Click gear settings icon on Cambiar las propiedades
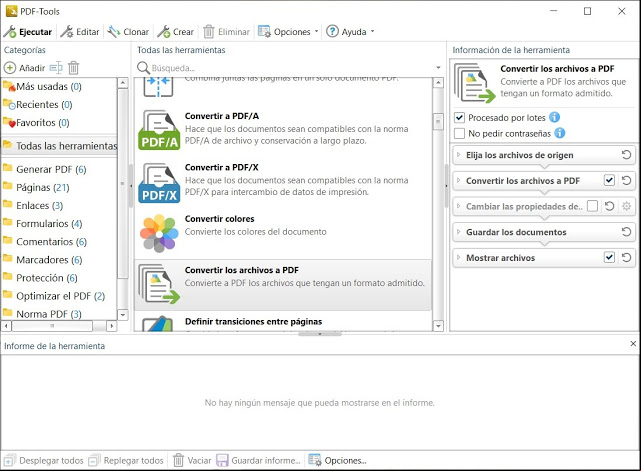 [626, 206]
